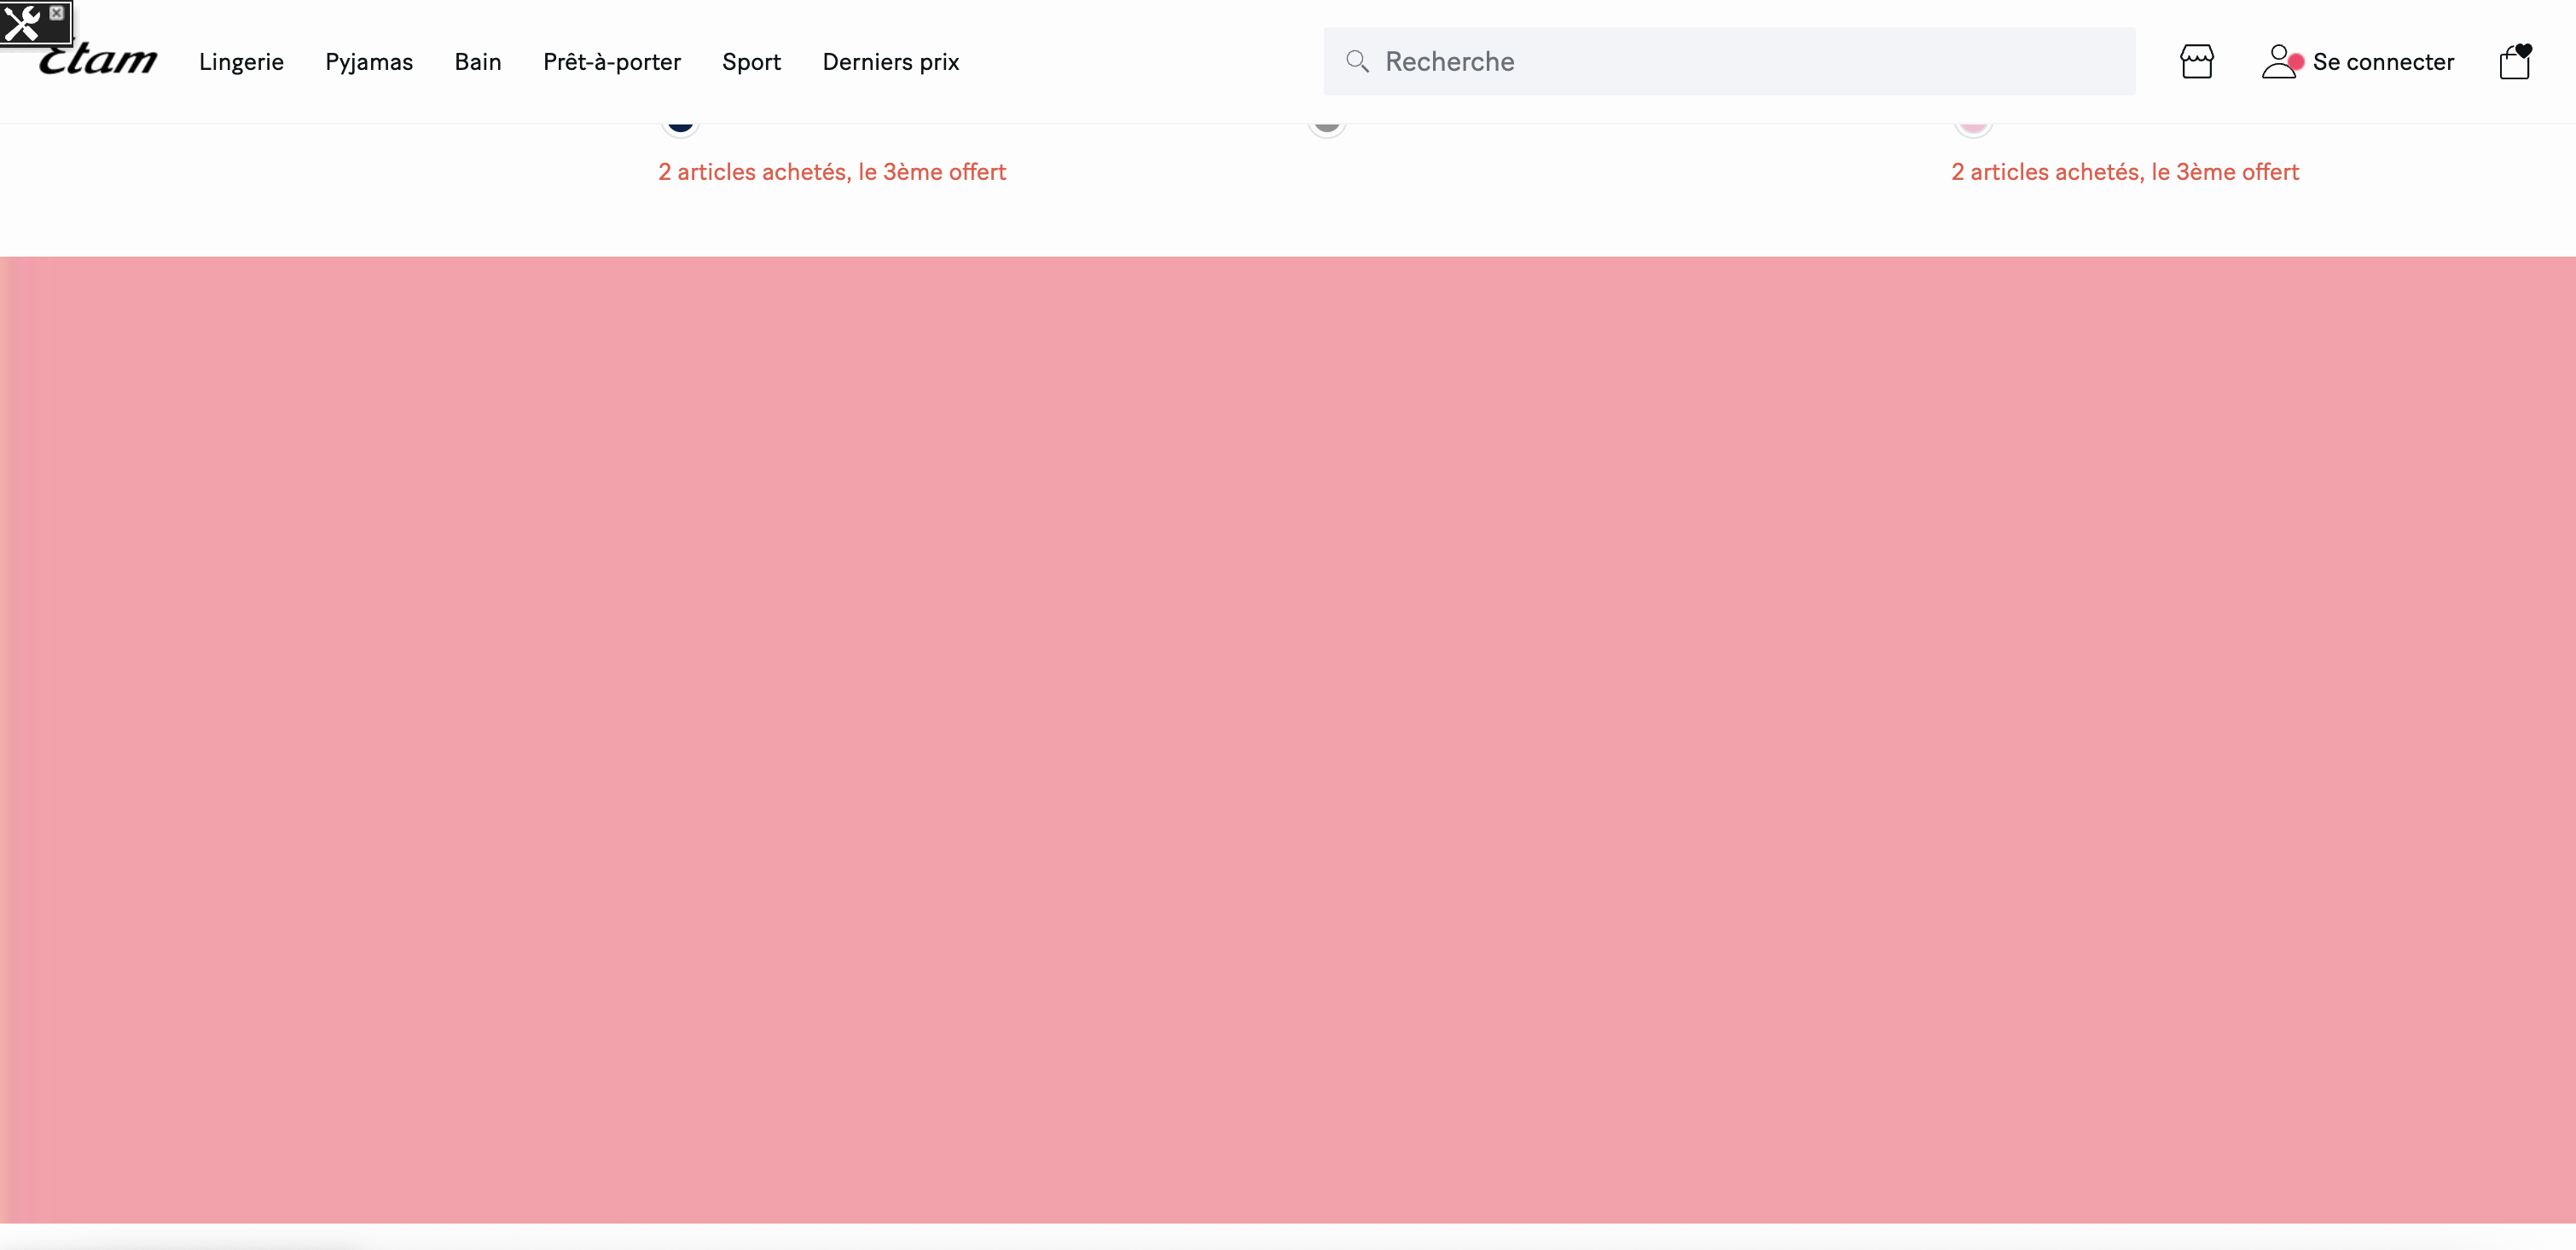Click the Se connecter link
This screenshot has width=2576, height=1250.
pyautogui.click(x=2383, y=62)
